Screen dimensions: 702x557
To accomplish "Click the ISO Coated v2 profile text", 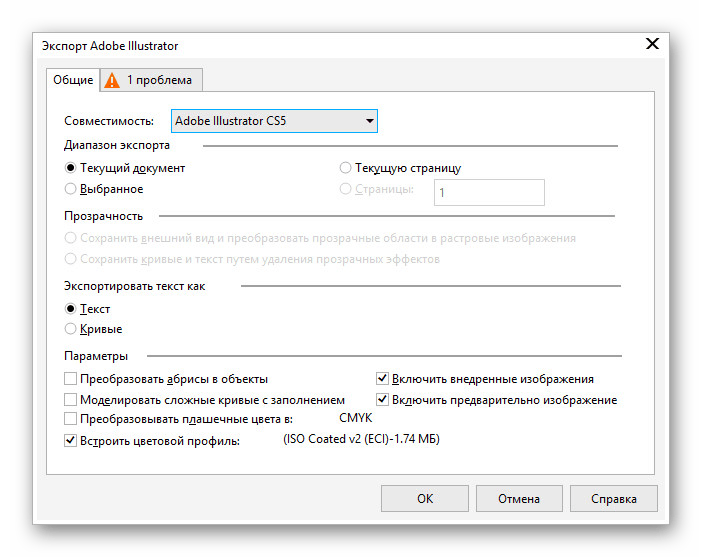I will click(x=361, y=439).
